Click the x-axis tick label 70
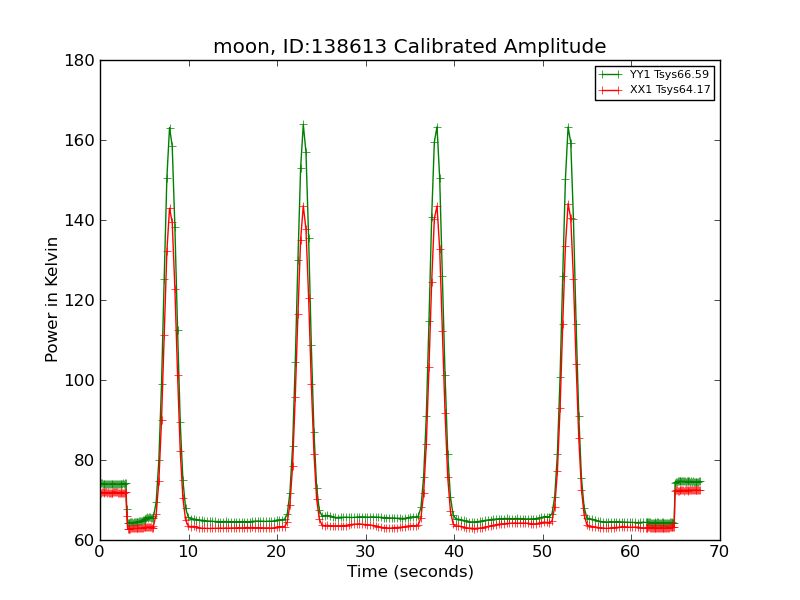800x600 pixels. pyautogui.click(x=720, y=552)
